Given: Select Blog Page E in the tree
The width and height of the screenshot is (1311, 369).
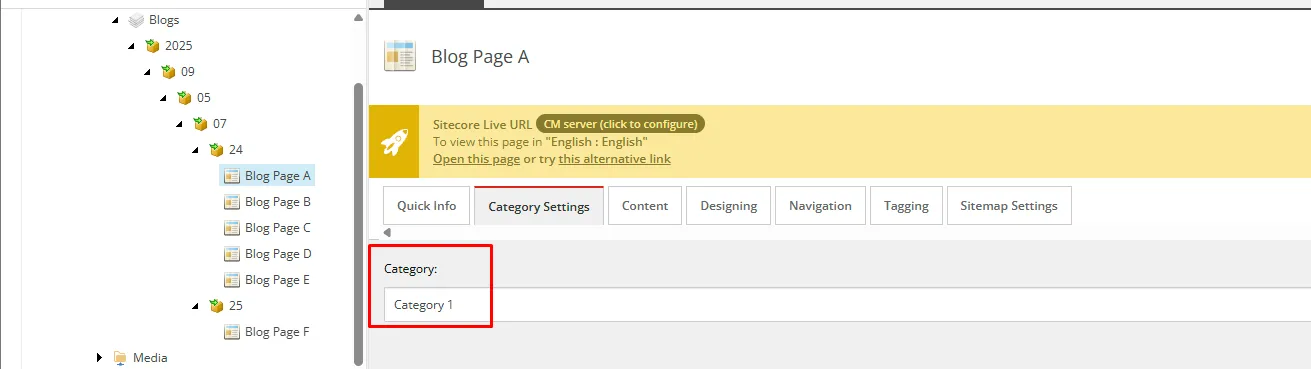Looking at the screenshot, I should point(278,280).
